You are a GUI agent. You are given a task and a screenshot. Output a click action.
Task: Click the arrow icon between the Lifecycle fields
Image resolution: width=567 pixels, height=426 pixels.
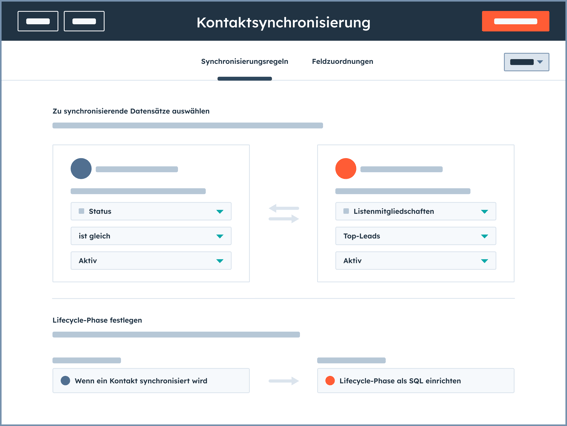tap(284, 380)
